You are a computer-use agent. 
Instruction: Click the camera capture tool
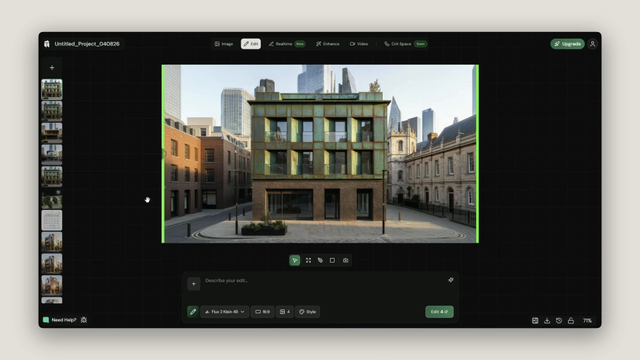pyautogui.click(x=346, y=260)
